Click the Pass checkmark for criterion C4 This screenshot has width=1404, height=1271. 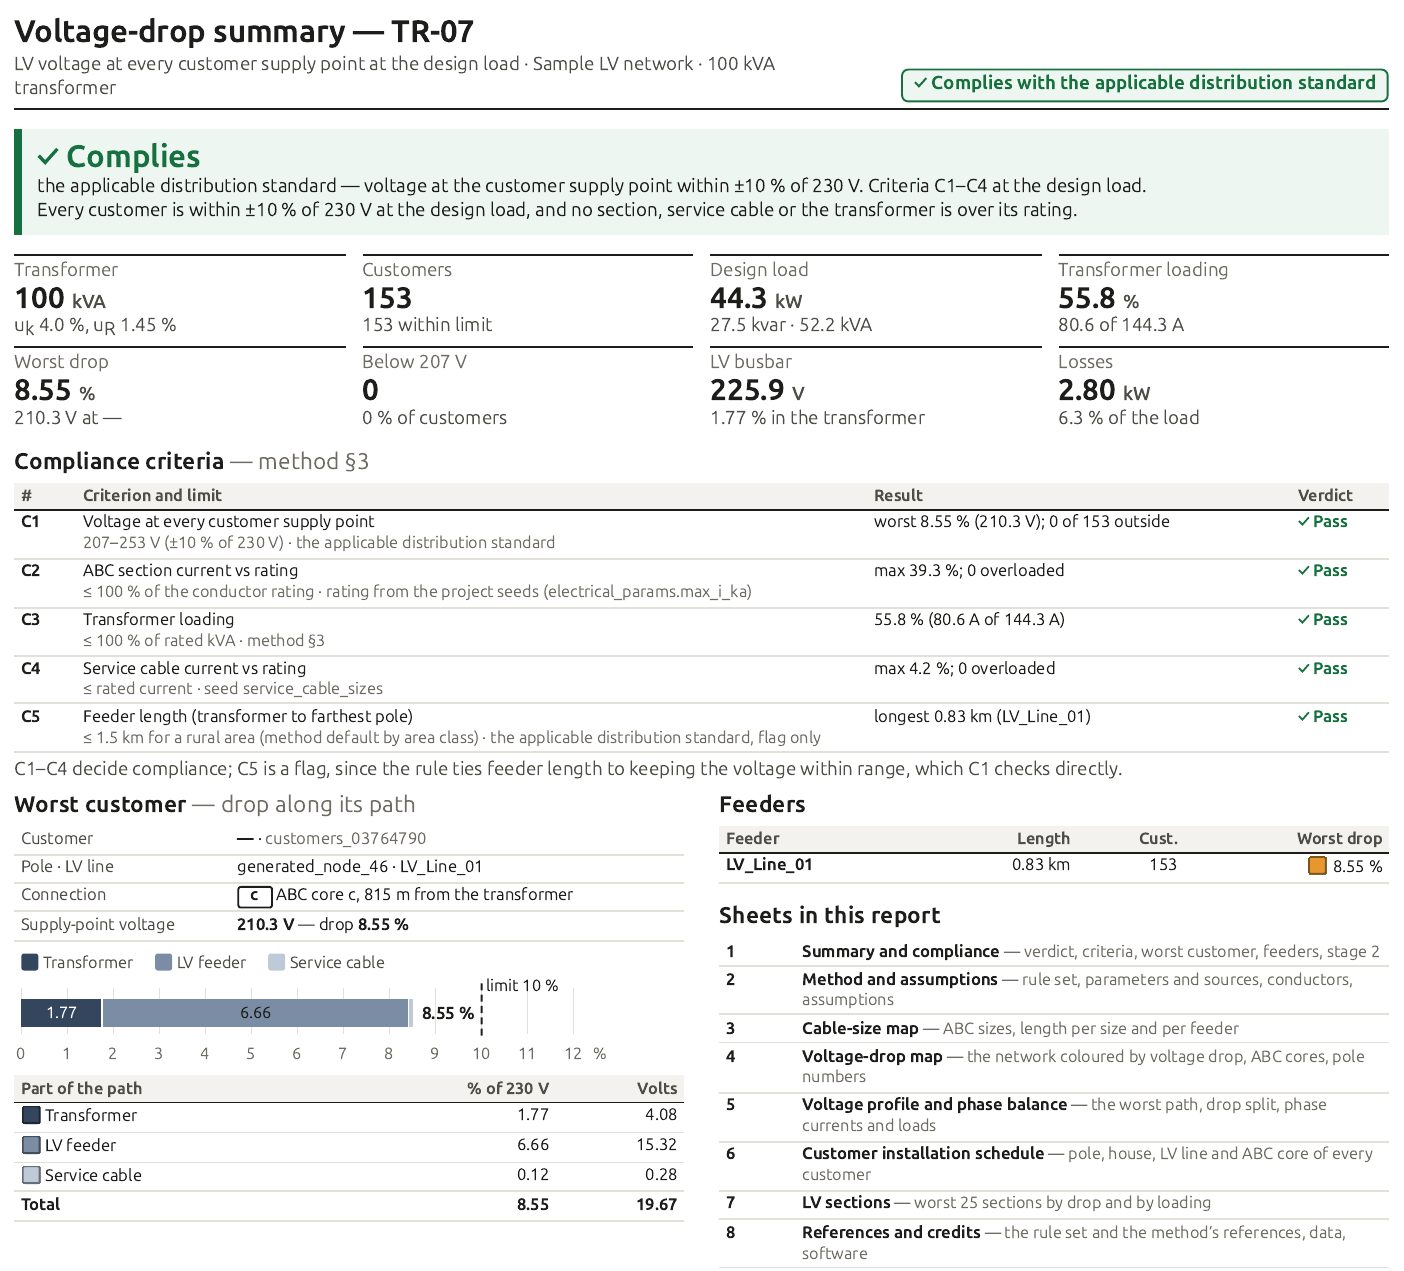(1304, 669)
